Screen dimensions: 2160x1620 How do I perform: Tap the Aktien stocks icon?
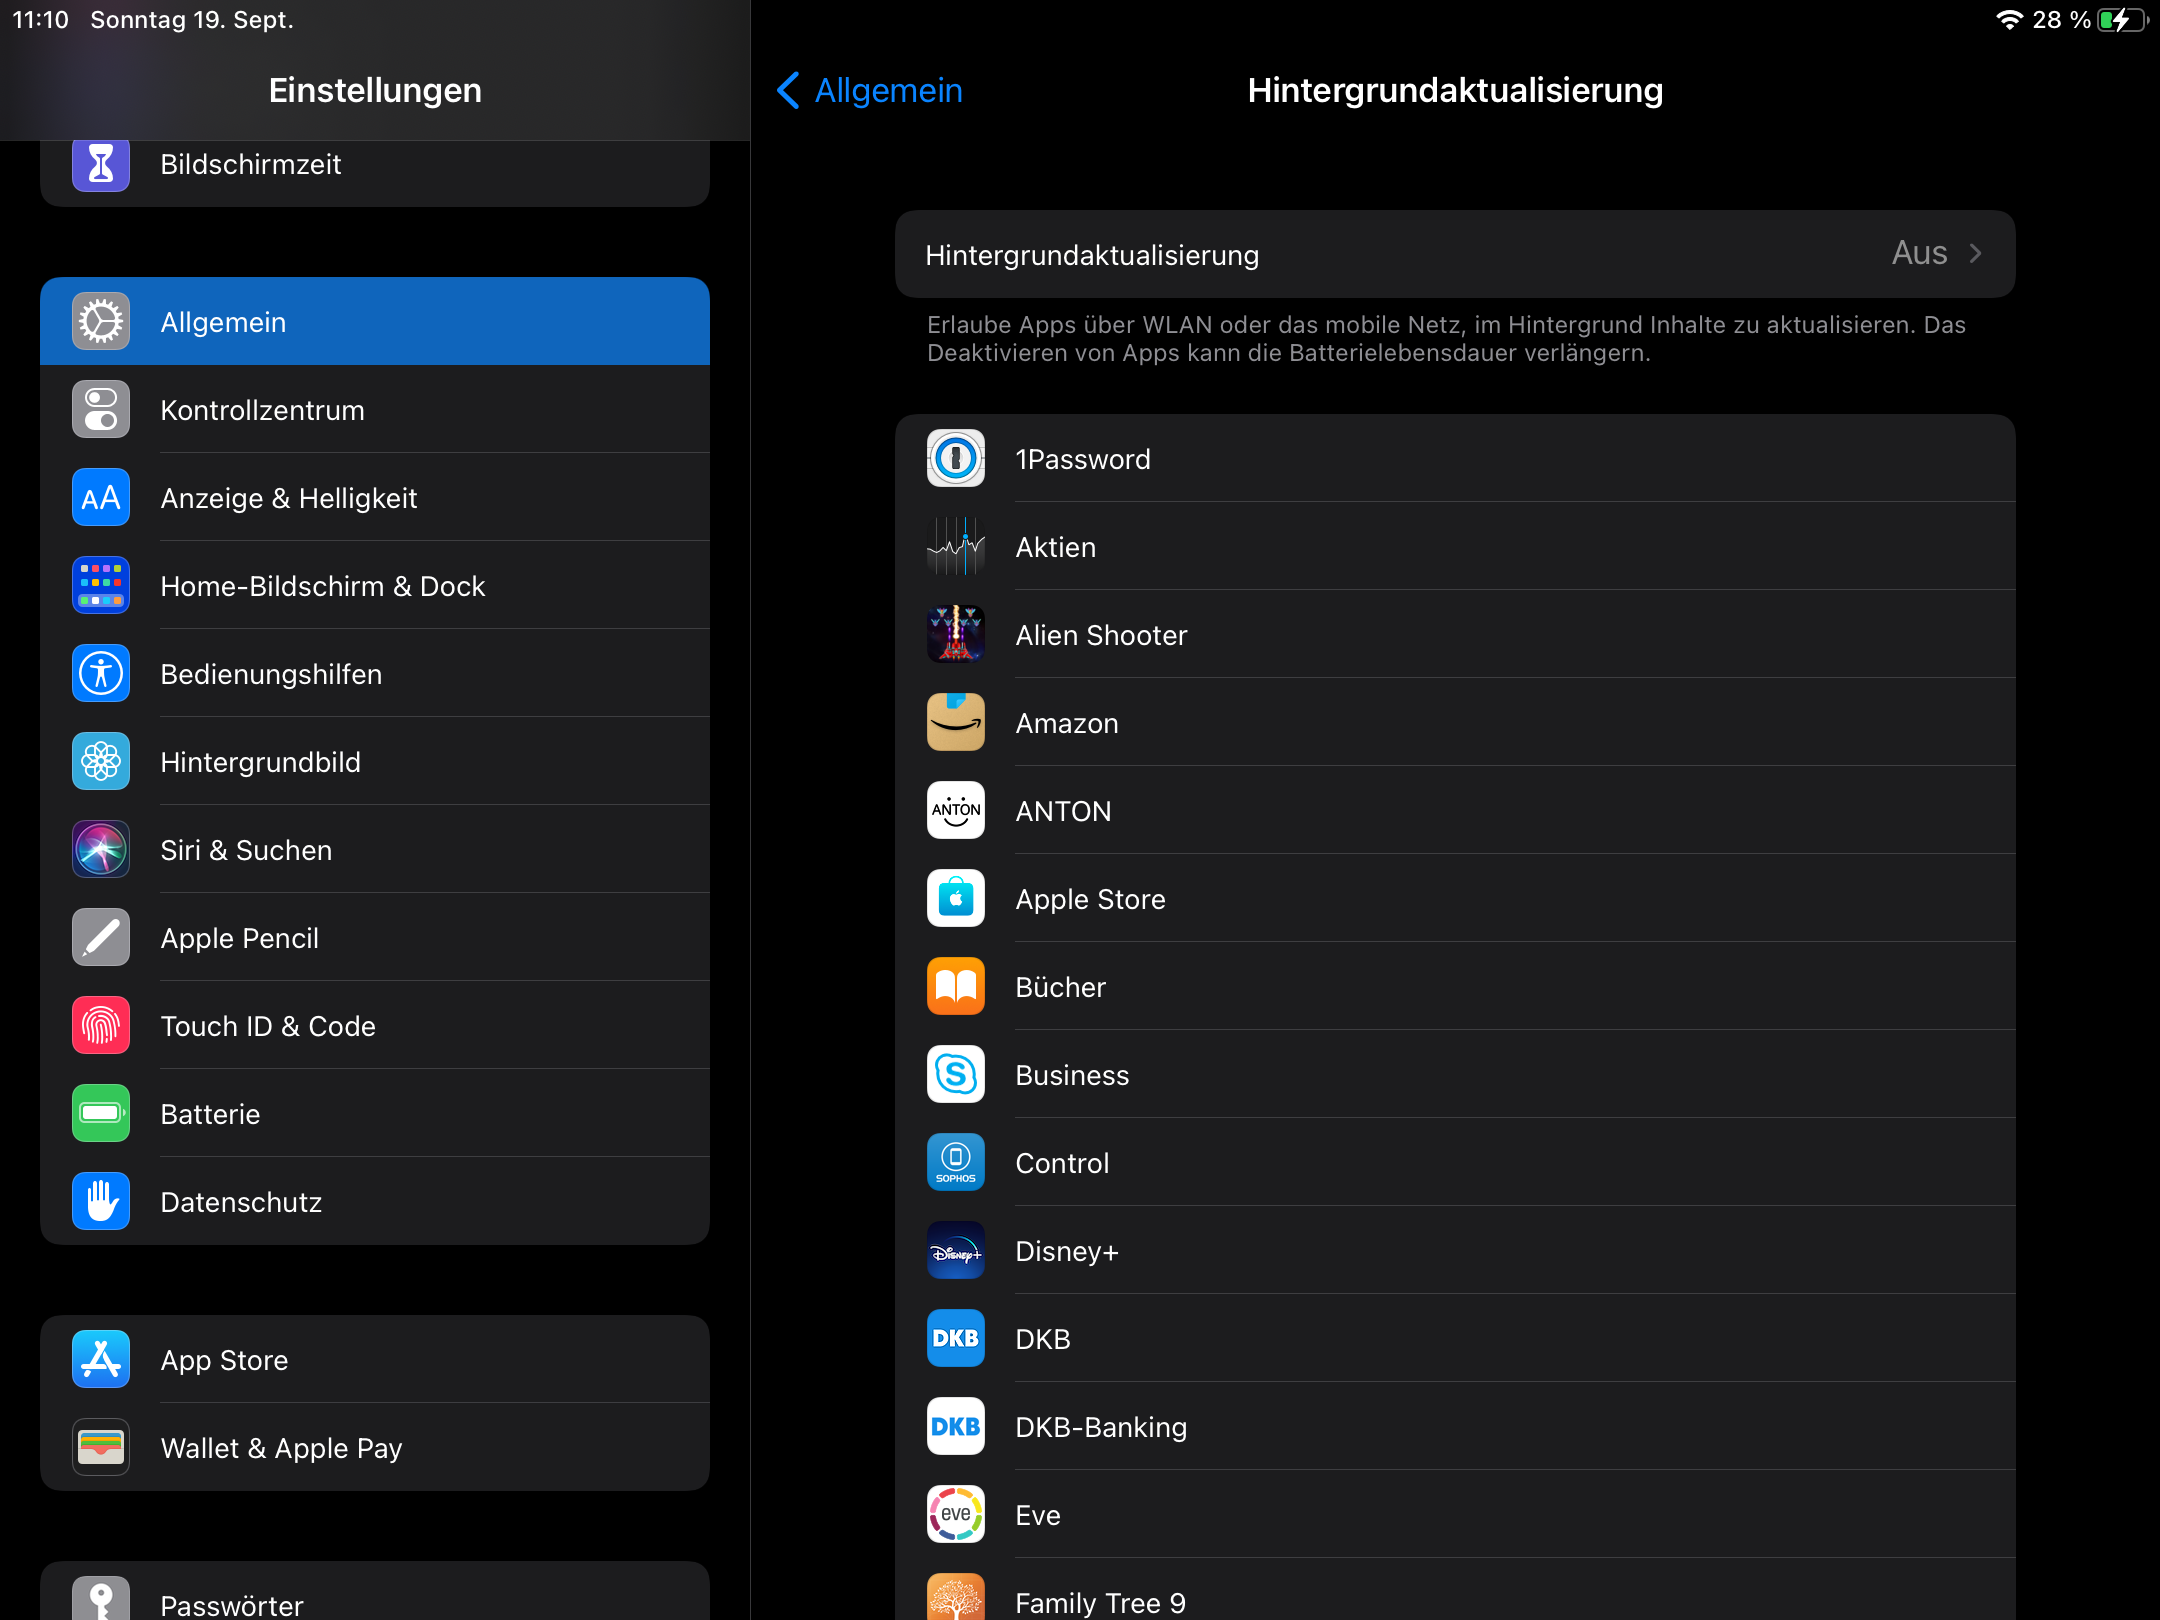pyautogui.click(x=955, y=547)
